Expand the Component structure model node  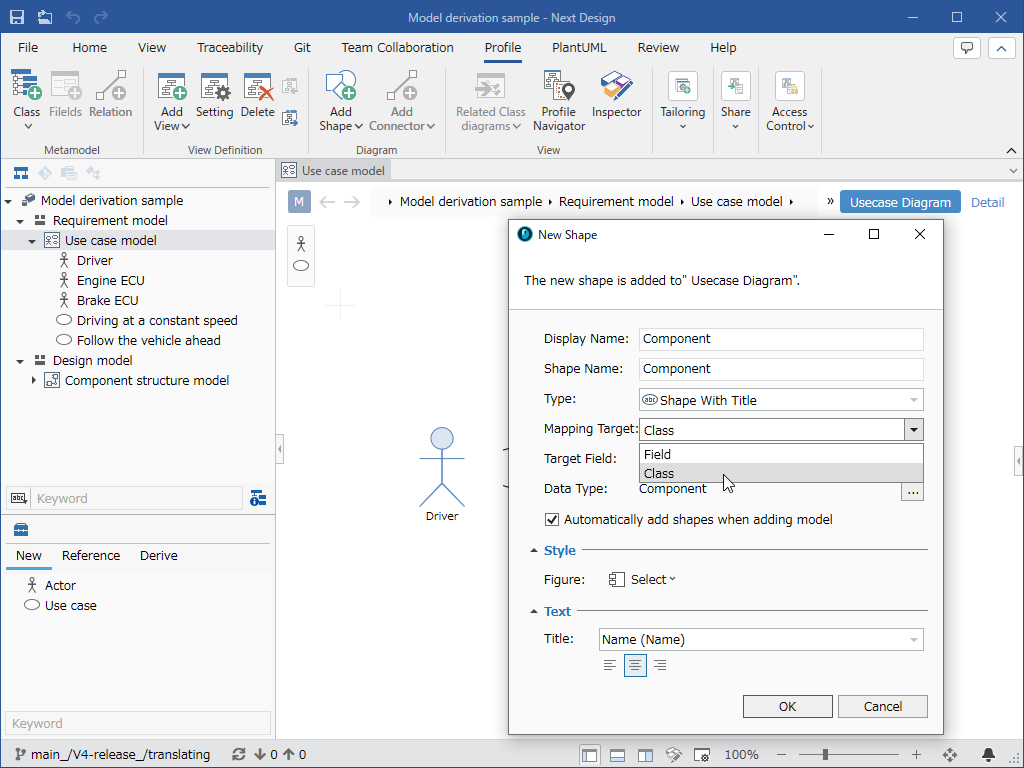33,380
